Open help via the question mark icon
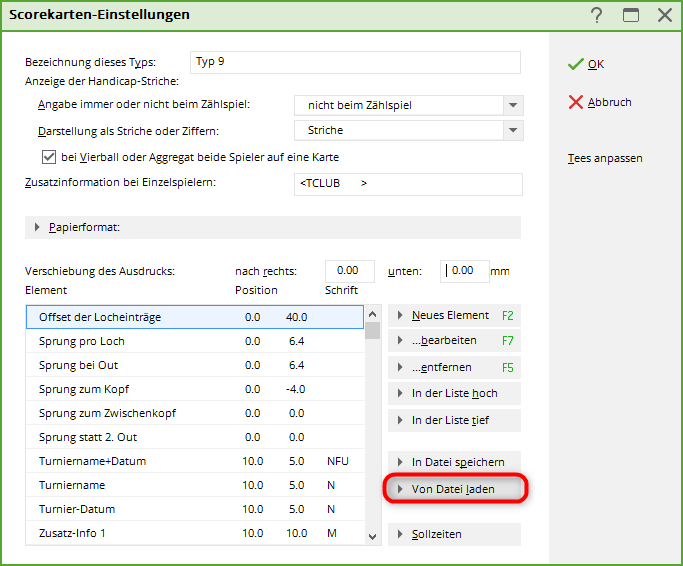The height and width of the screenshot is (566, 683). coord(597,15)
